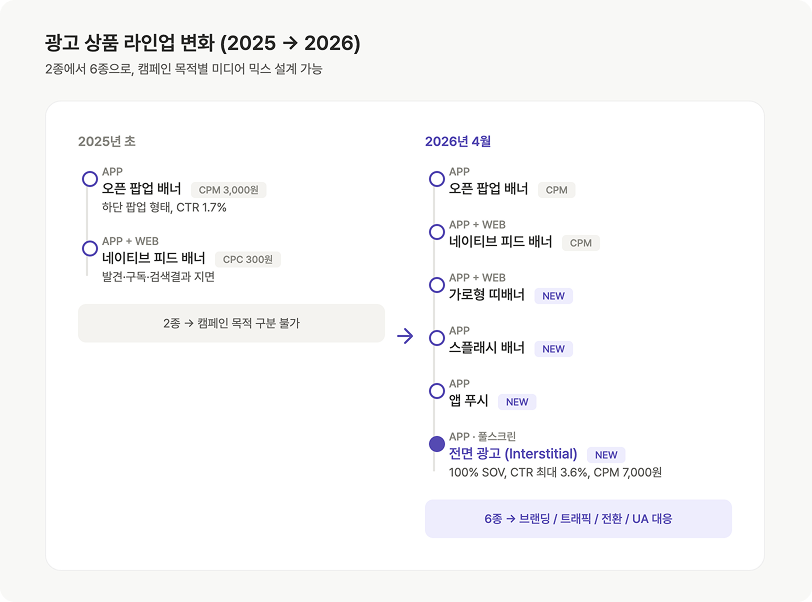Click the CPC 300원 price badge
The height and width of the screenshot is (602, 812).
tap(248, 259)
